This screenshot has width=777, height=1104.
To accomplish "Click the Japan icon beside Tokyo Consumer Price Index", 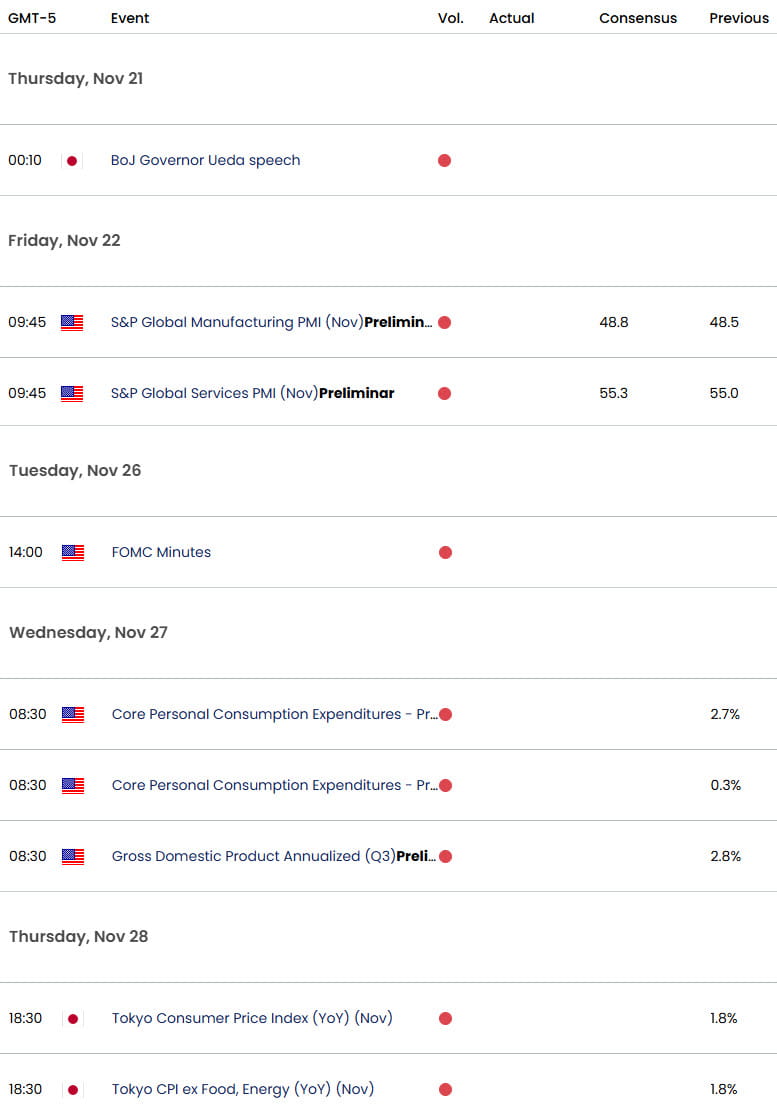I will pos(71,1018).
